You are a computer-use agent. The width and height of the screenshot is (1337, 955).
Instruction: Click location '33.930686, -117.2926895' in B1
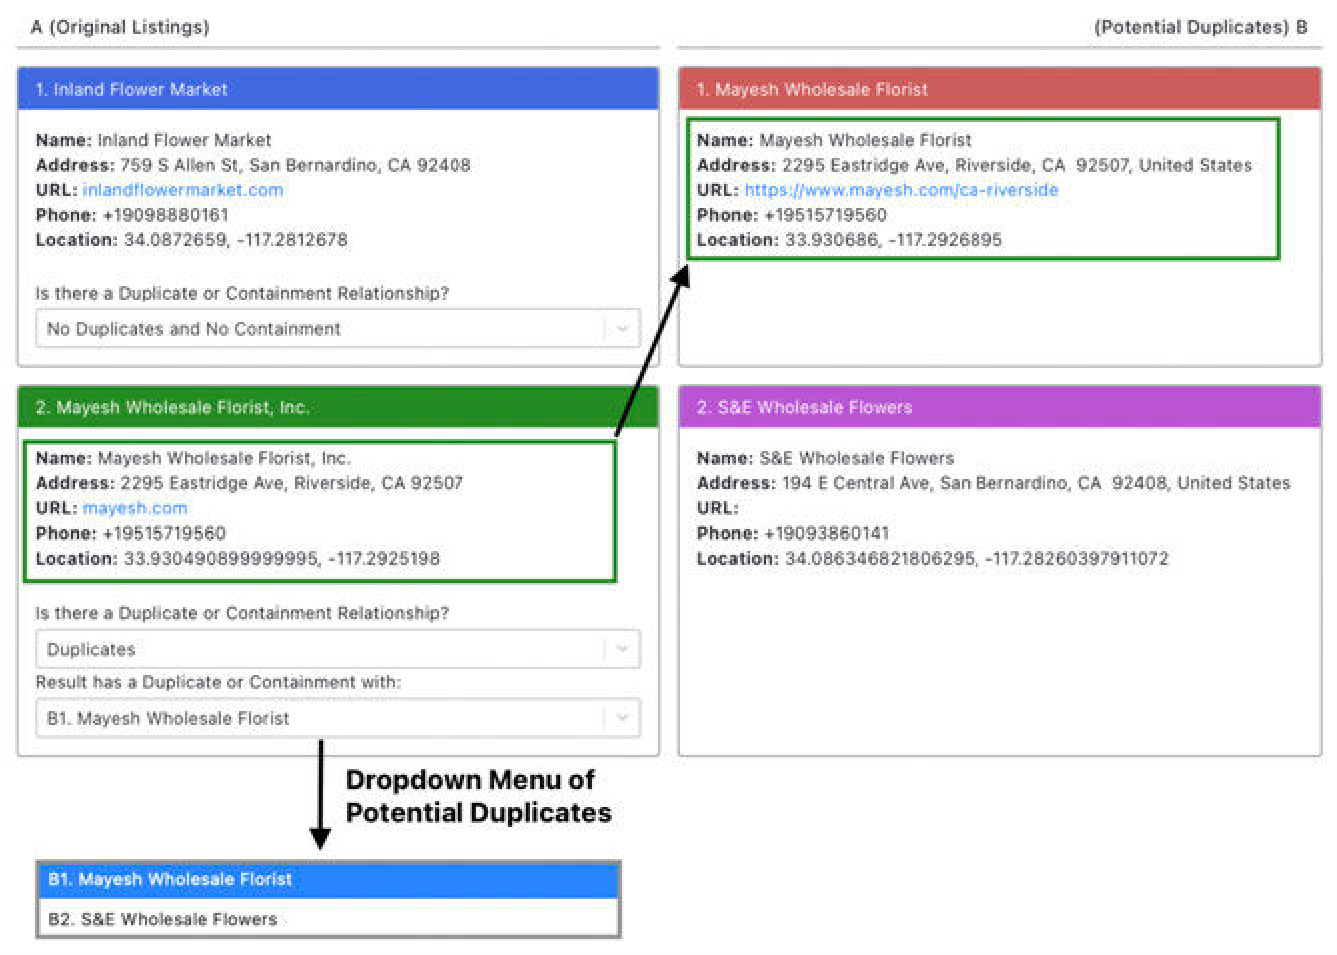click(x=893, y=240)
